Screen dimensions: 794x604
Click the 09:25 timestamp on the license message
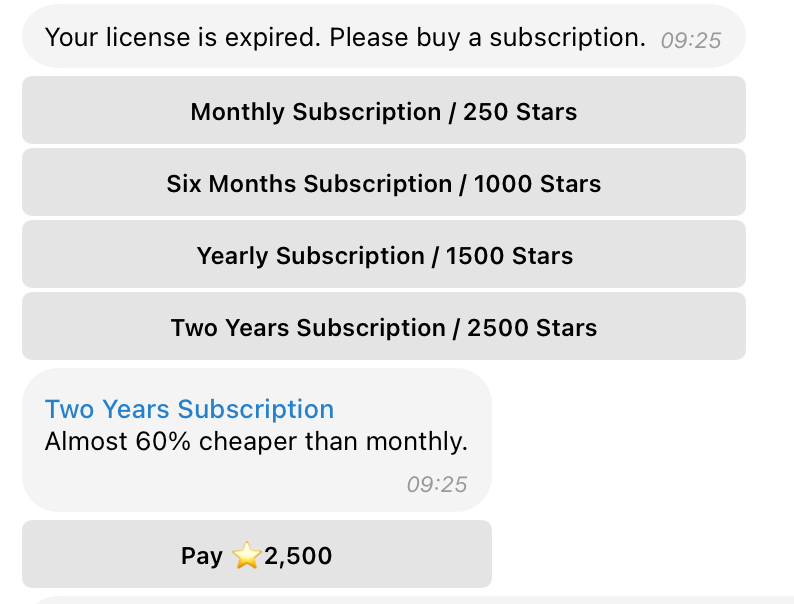point(691,41)
